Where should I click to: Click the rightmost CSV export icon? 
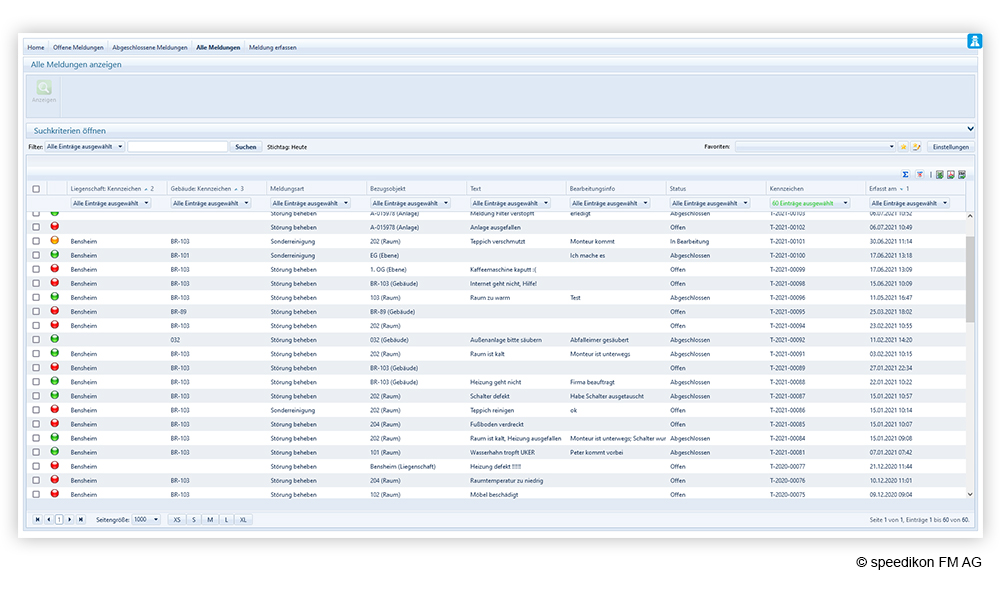tap(962, 174)
